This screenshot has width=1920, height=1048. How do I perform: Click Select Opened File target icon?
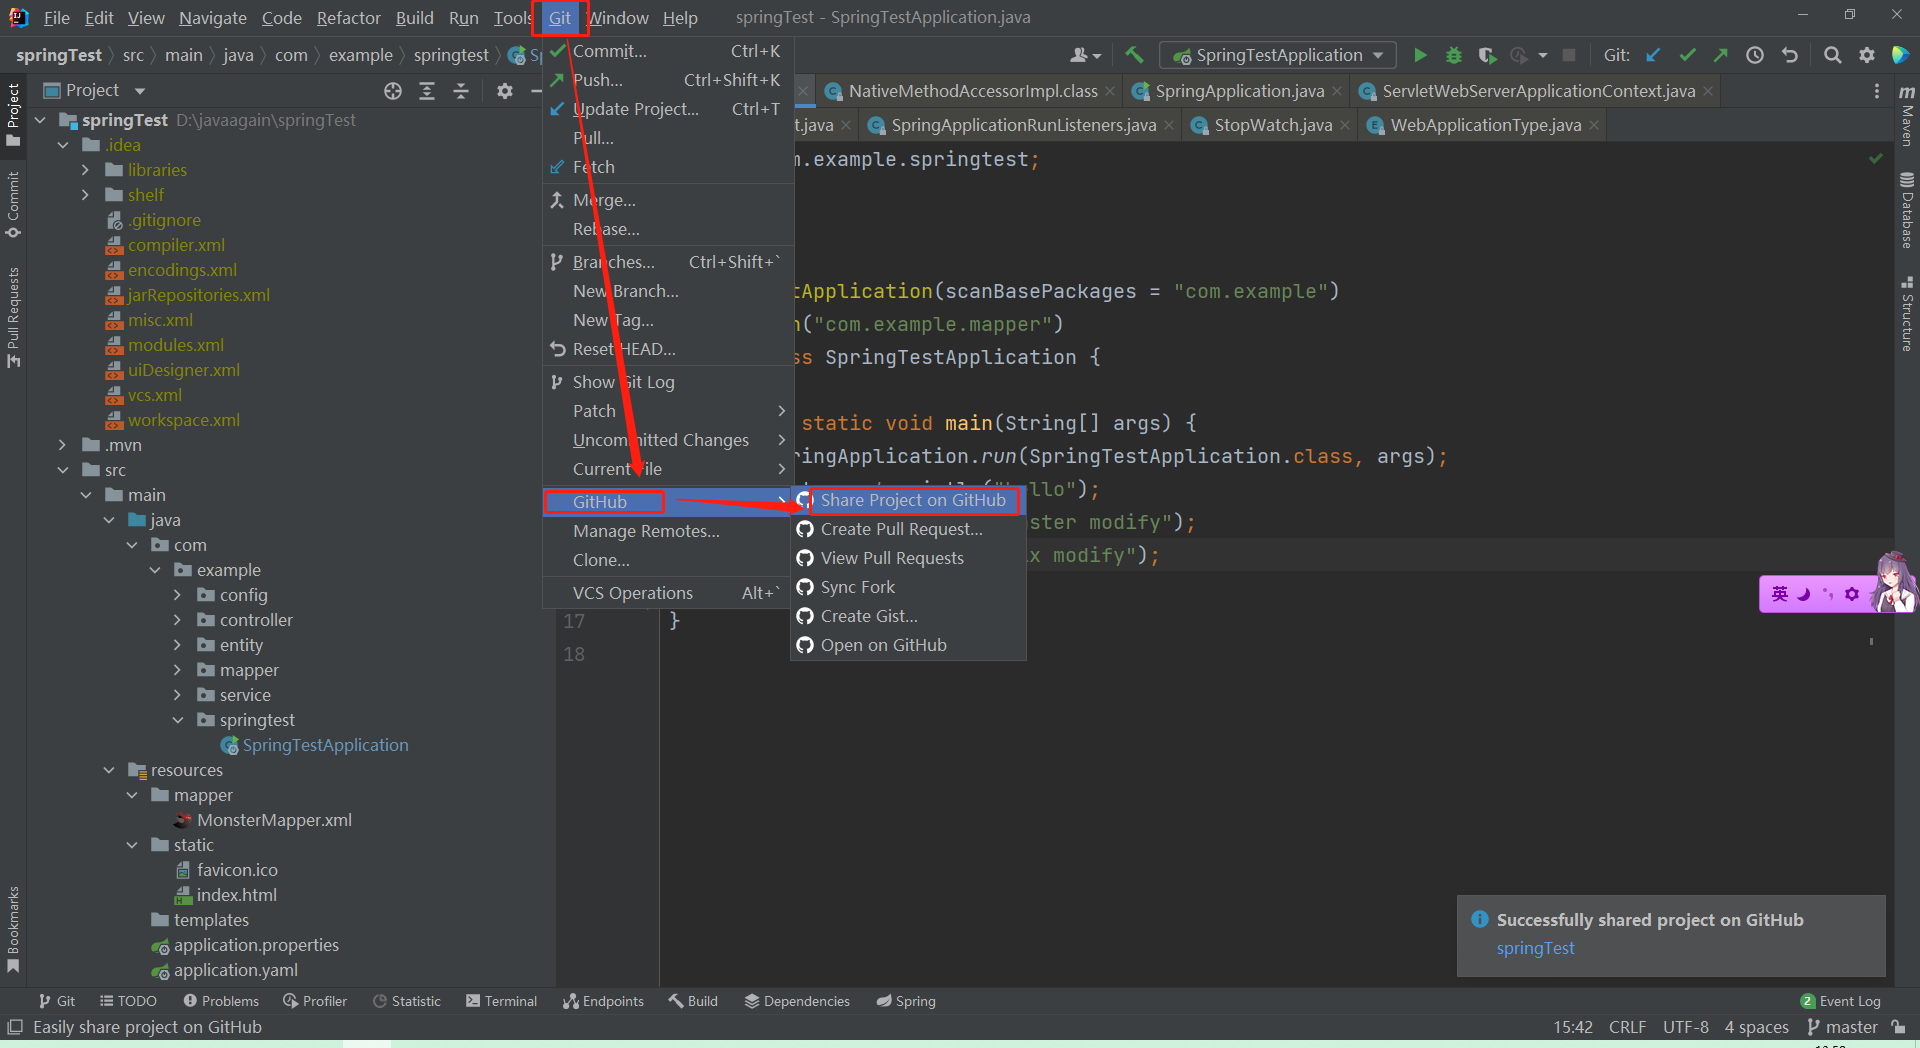tap(393, 91)
